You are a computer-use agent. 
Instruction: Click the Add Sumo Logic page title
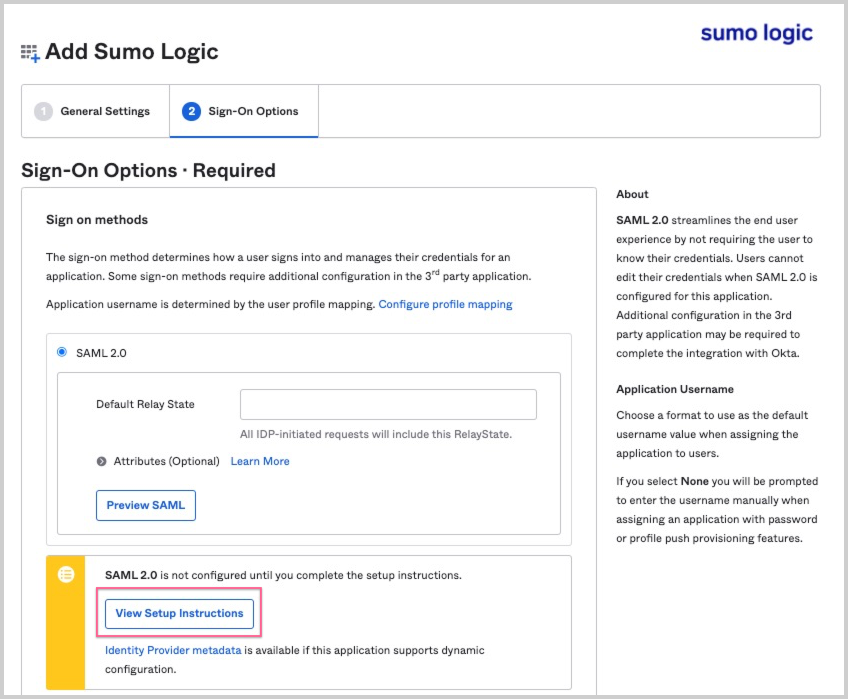(x=131, y=52)
